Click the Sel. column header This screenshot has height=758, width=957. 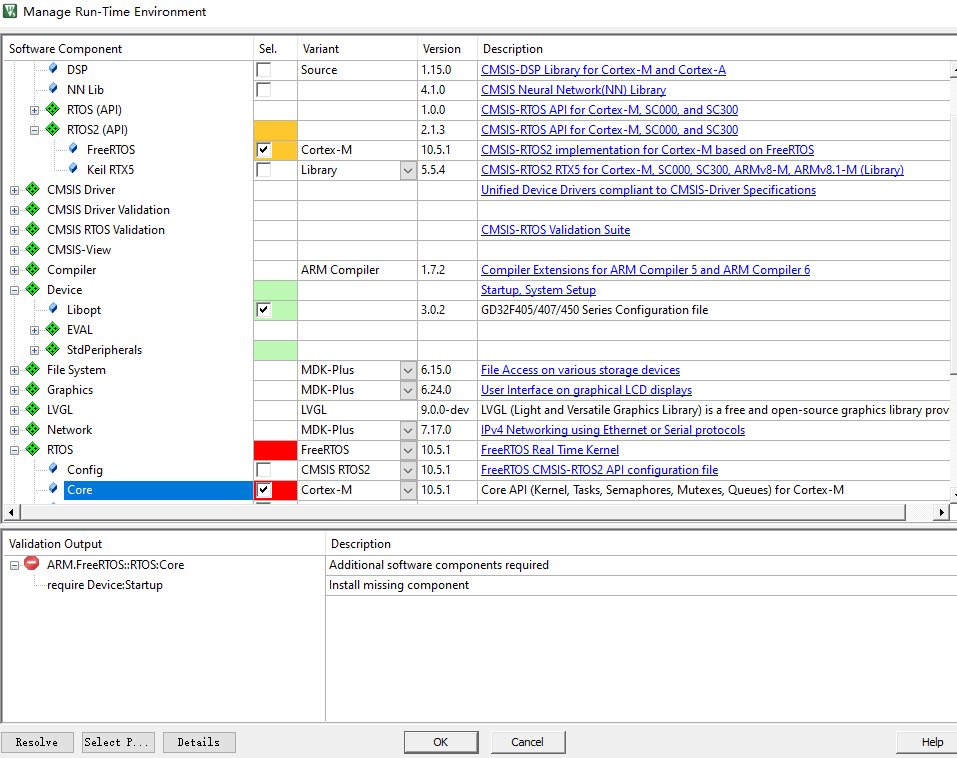[275, 49]
